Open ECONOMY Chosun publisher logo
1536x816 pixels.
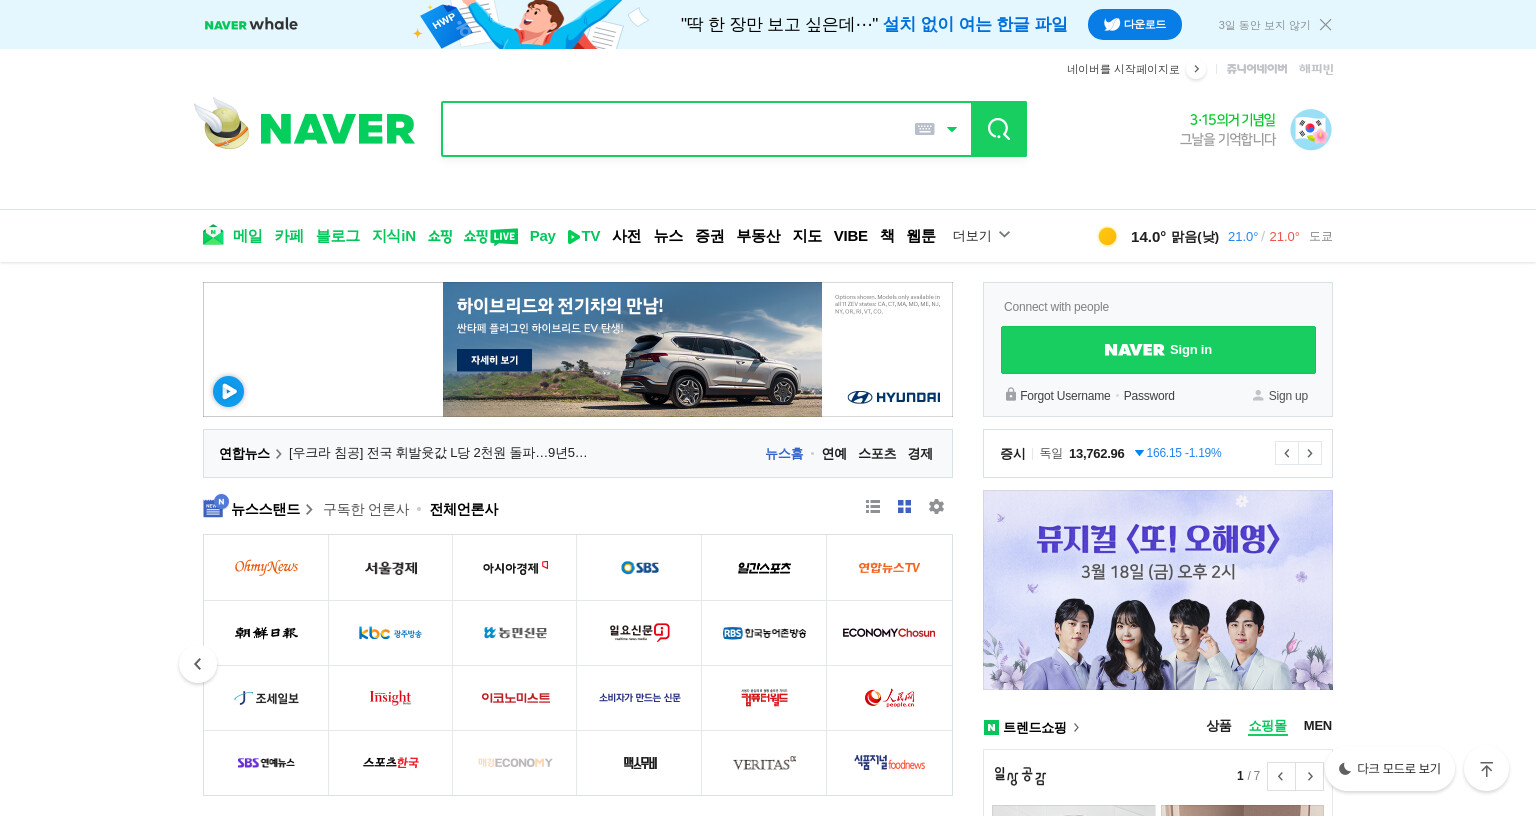coord(889,633)
